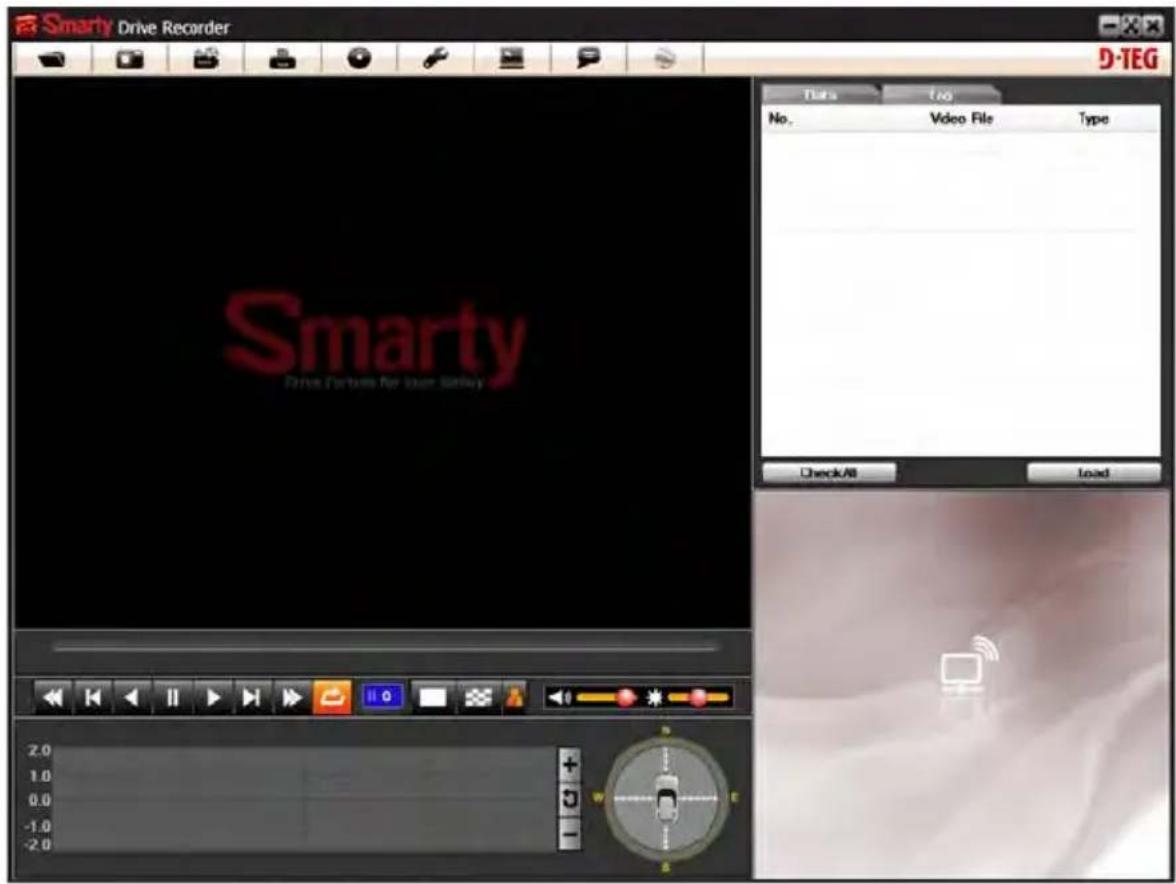Pause the video playback
The image size is (1176, 884).
[x=172, y=698]
